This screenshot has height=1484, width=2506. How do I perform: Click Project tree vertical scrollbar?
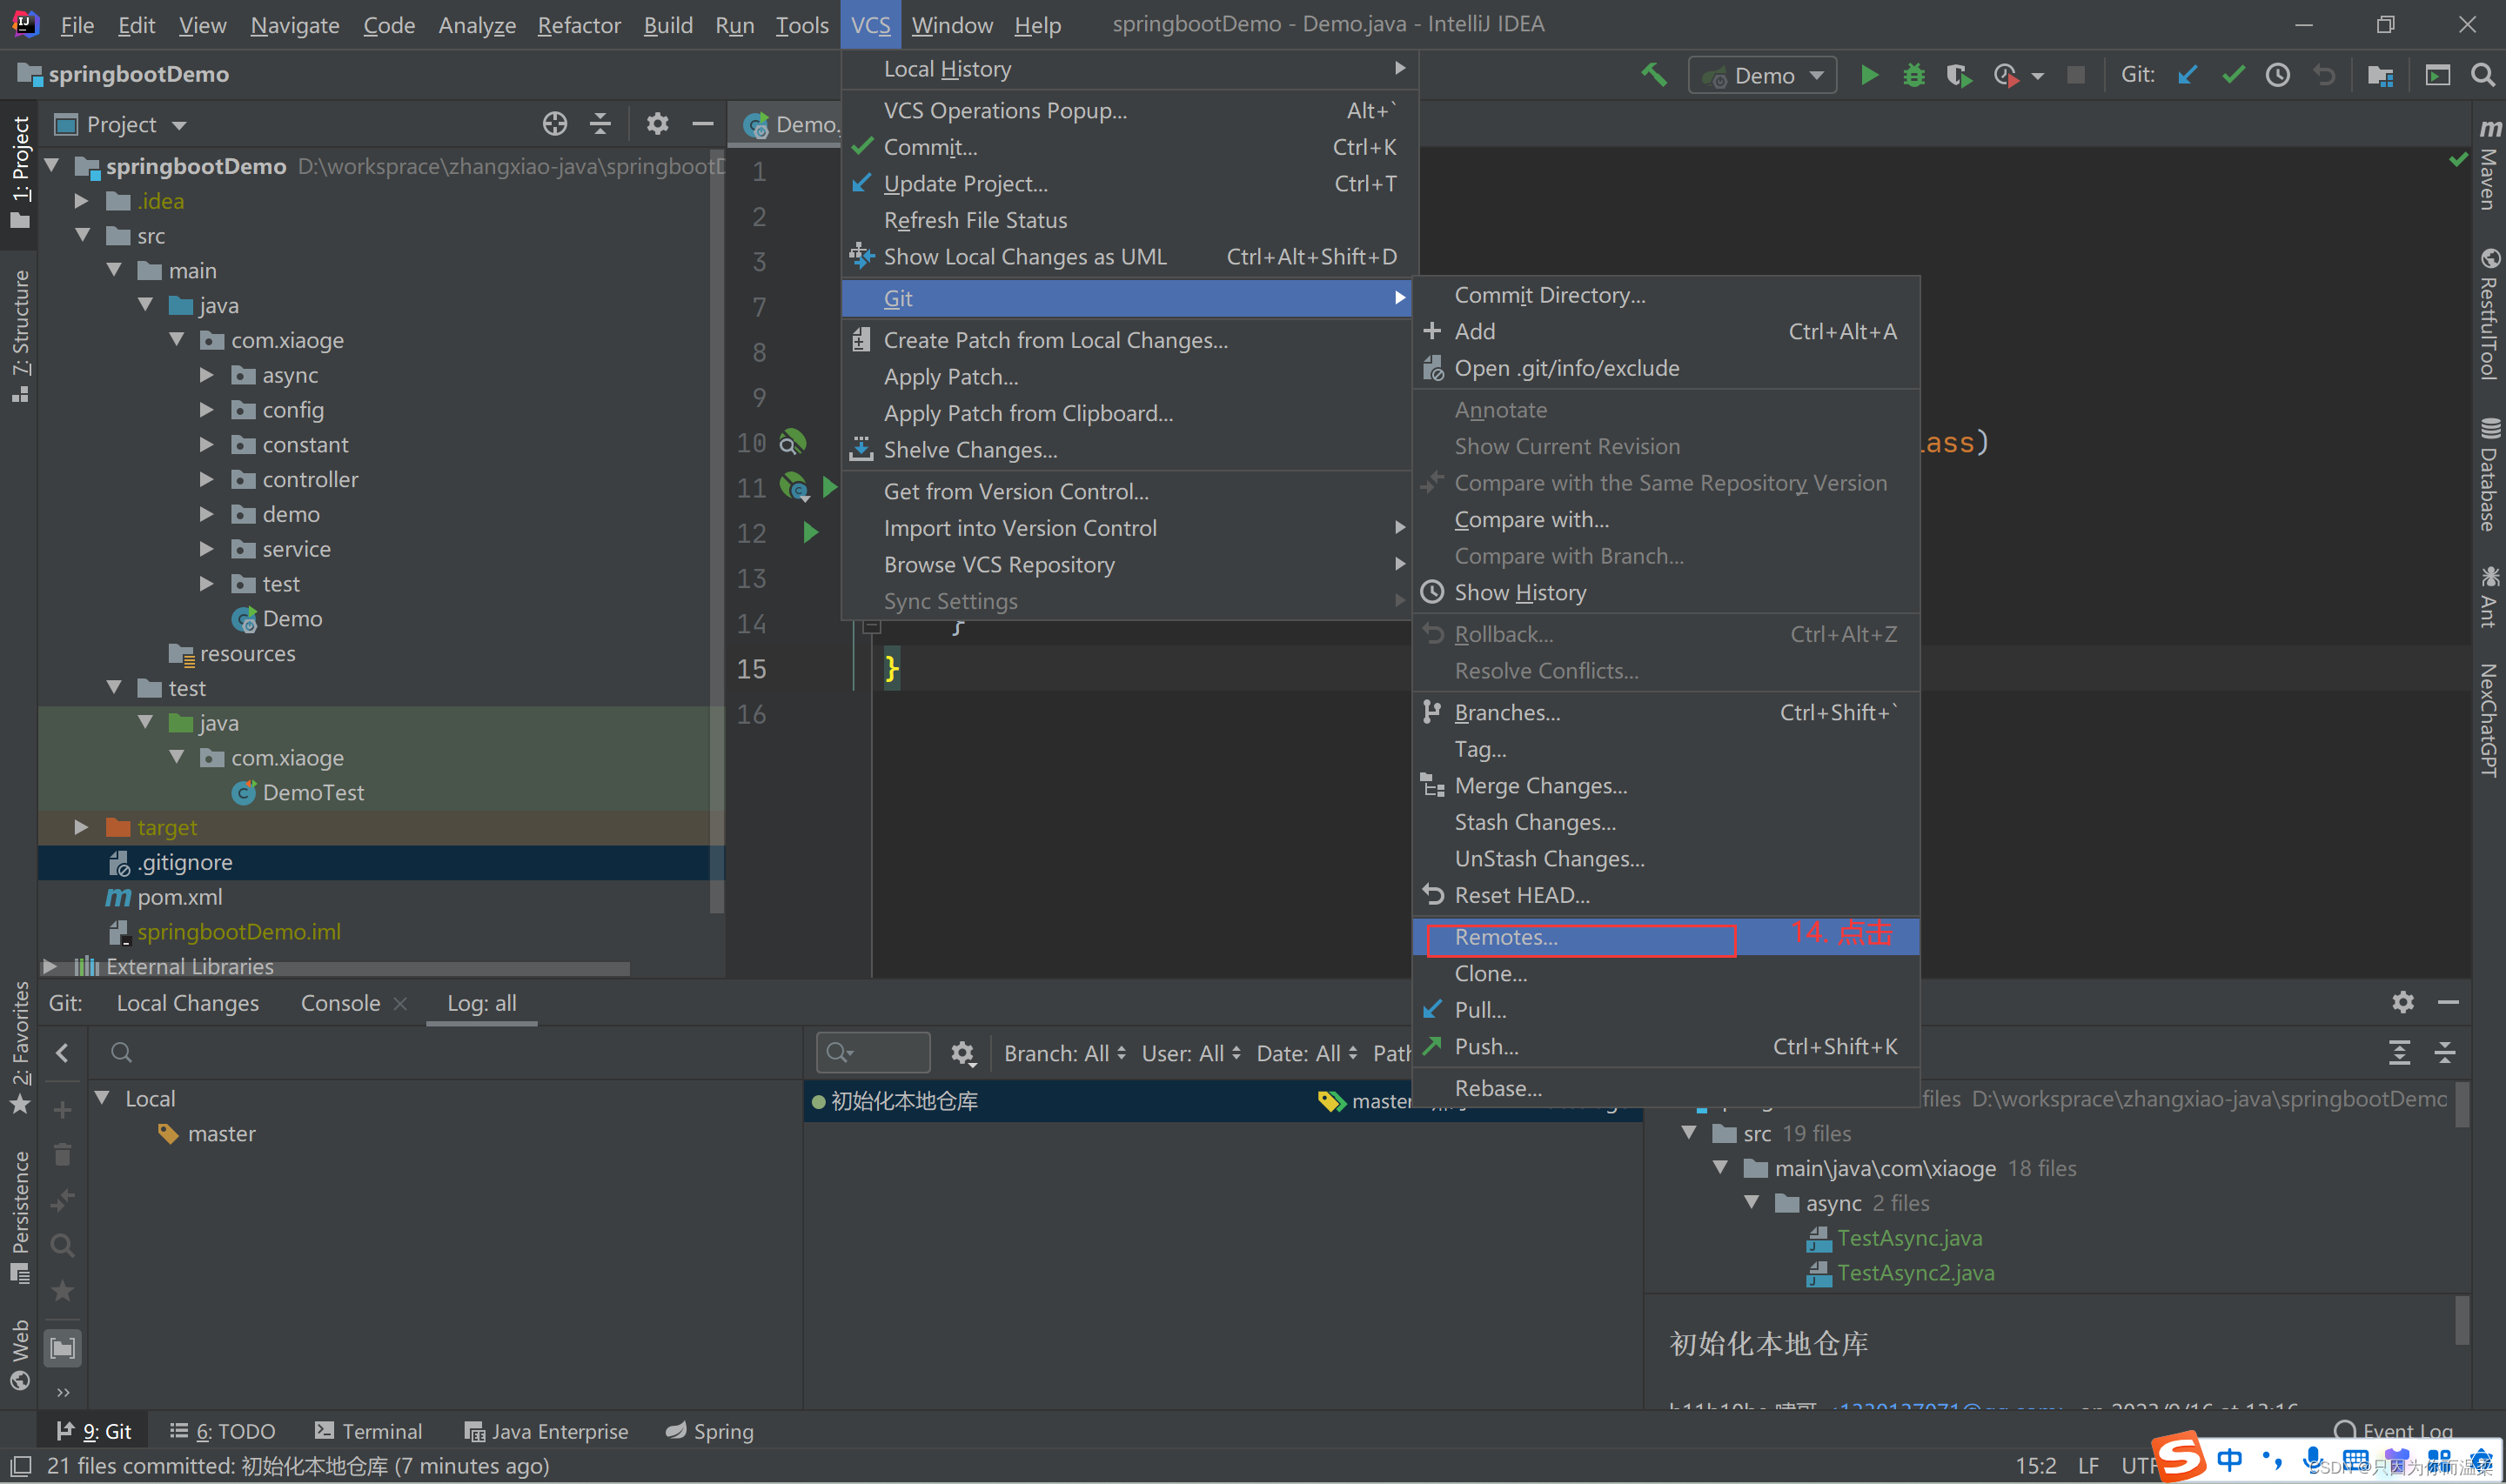(716, 529)
